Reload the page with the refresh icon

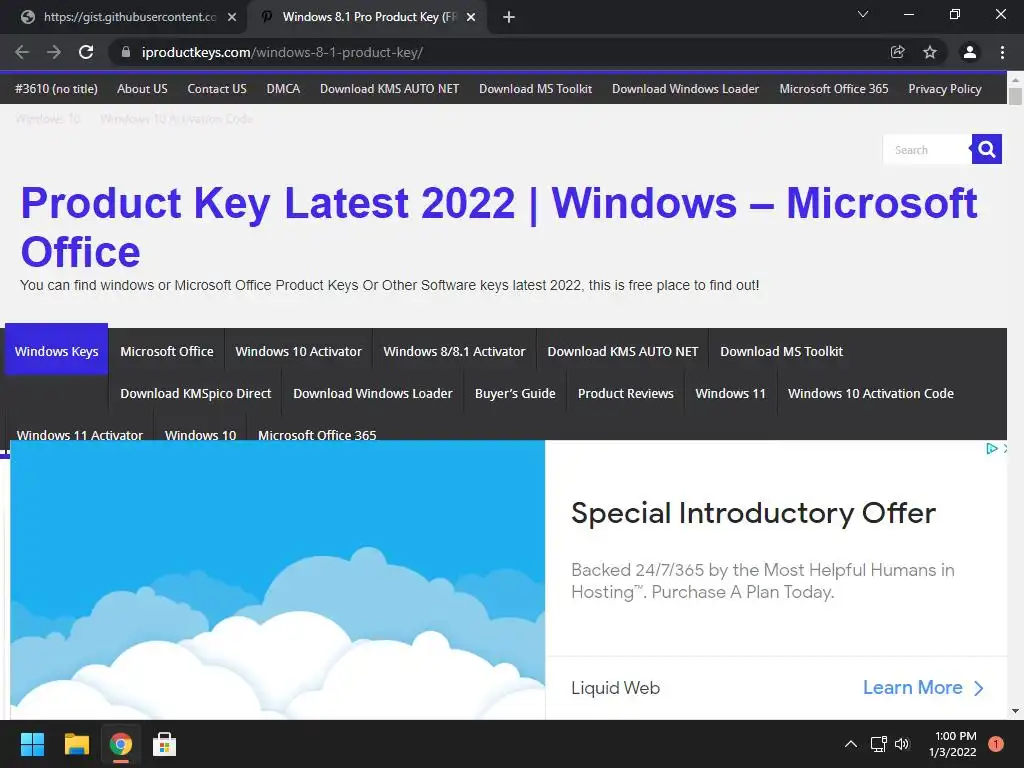coord(86,52)
